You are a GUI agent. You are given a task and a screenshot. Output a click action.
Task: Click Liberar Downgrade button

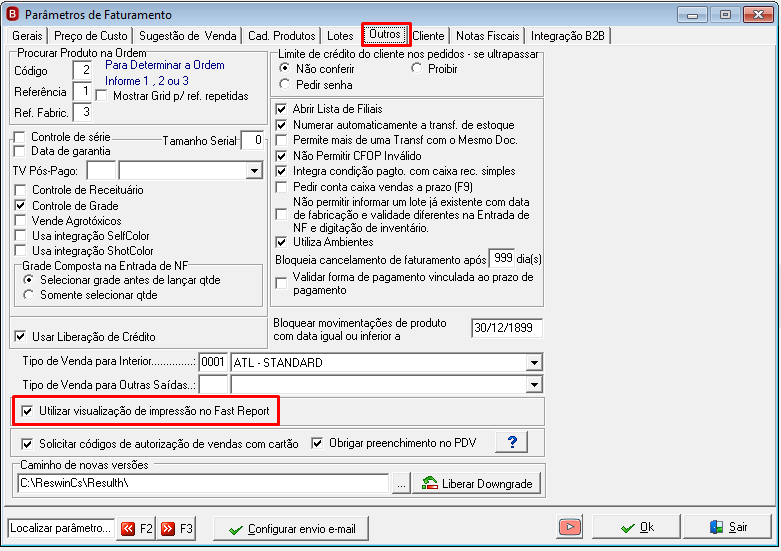477,484
